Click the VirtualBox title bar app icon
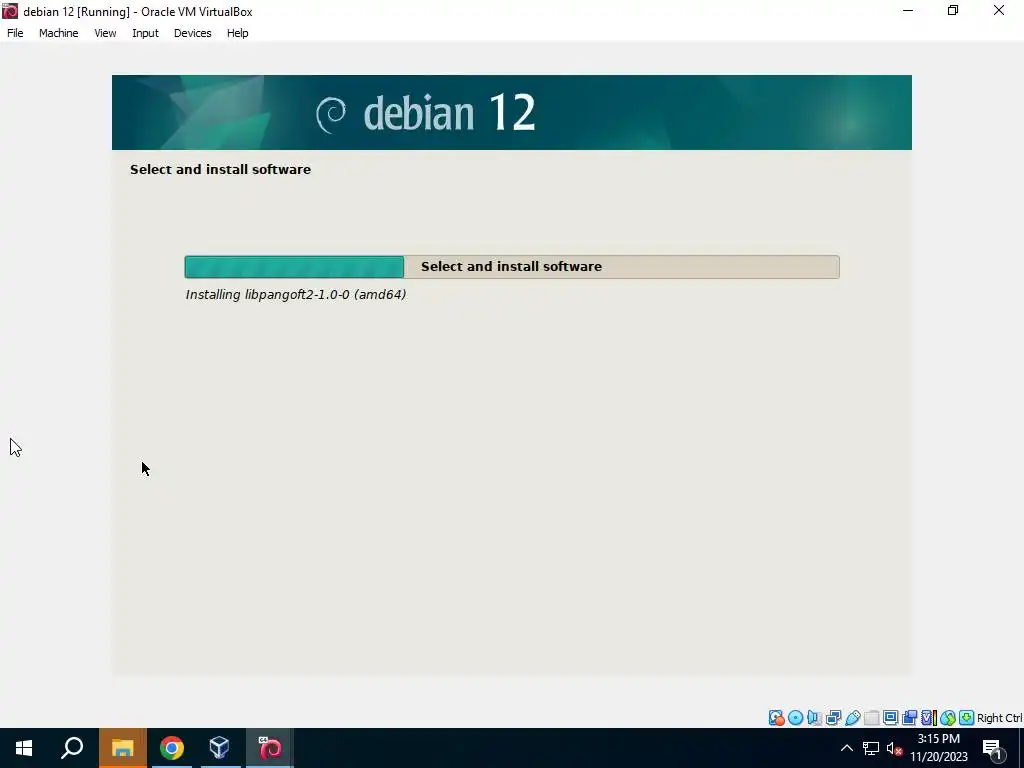Viewport: 1024px width, 768px height. coord(10,11)
